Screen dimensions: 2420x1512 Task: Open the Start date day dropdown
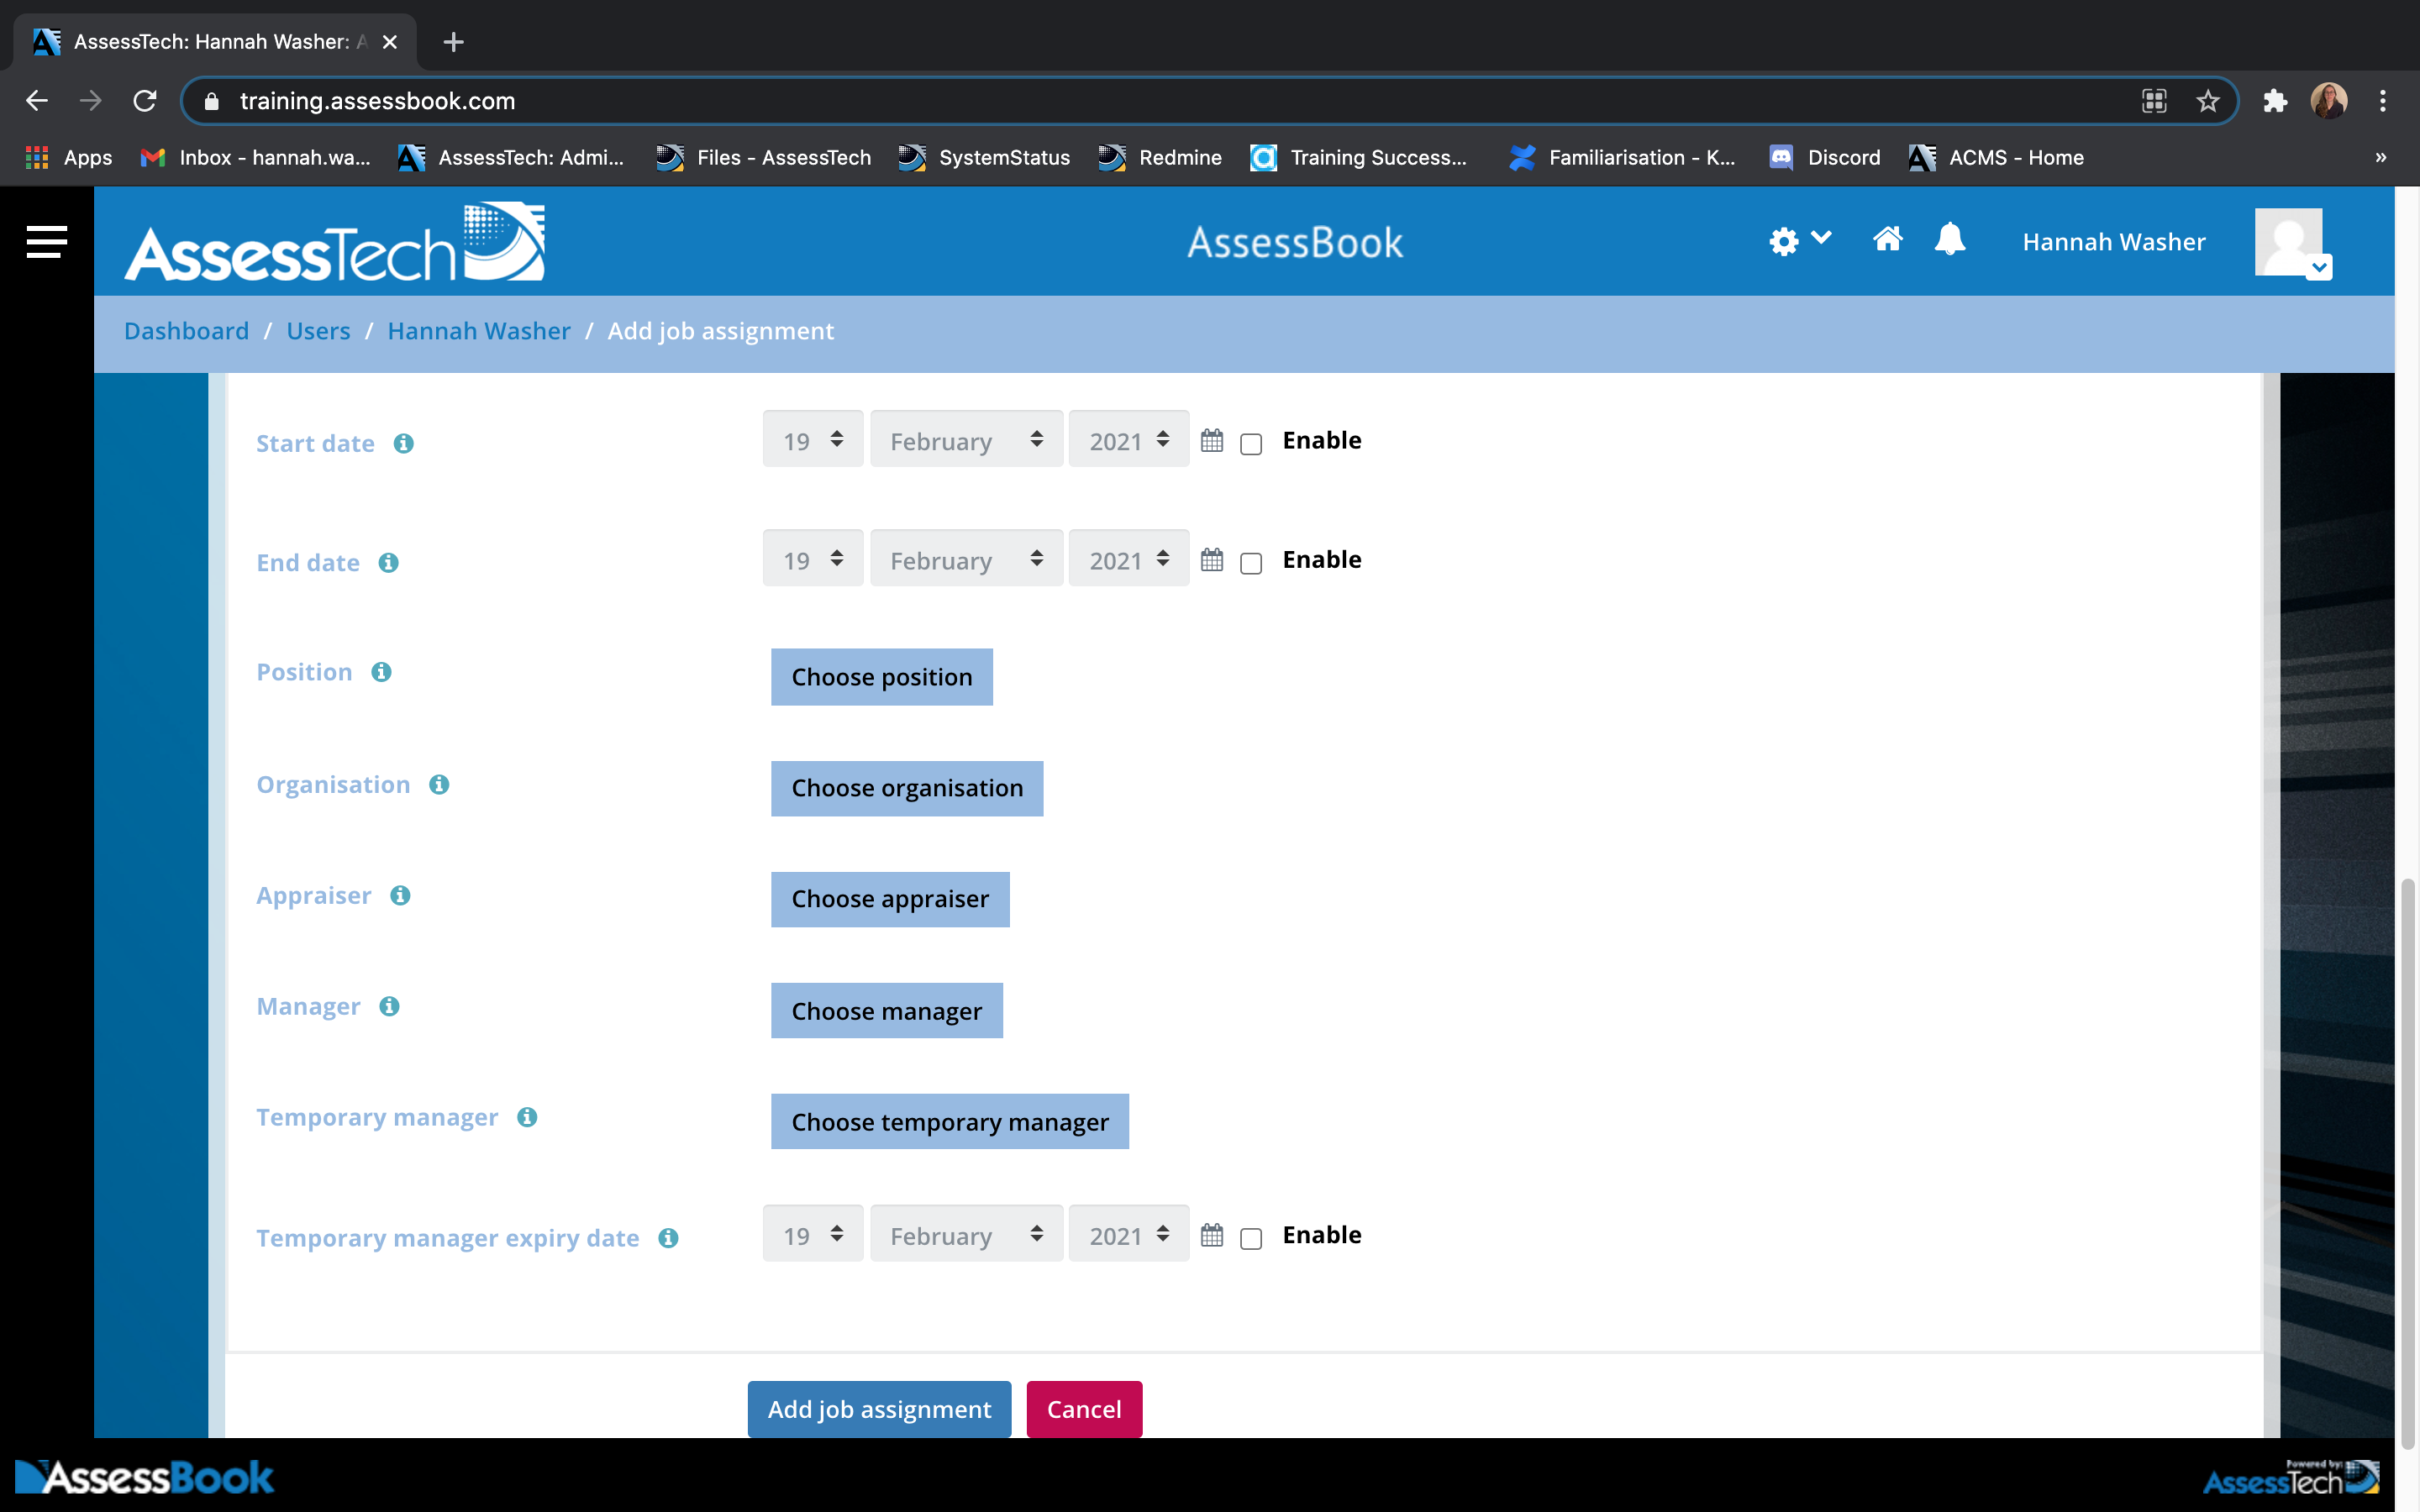[x=812, y=439]
